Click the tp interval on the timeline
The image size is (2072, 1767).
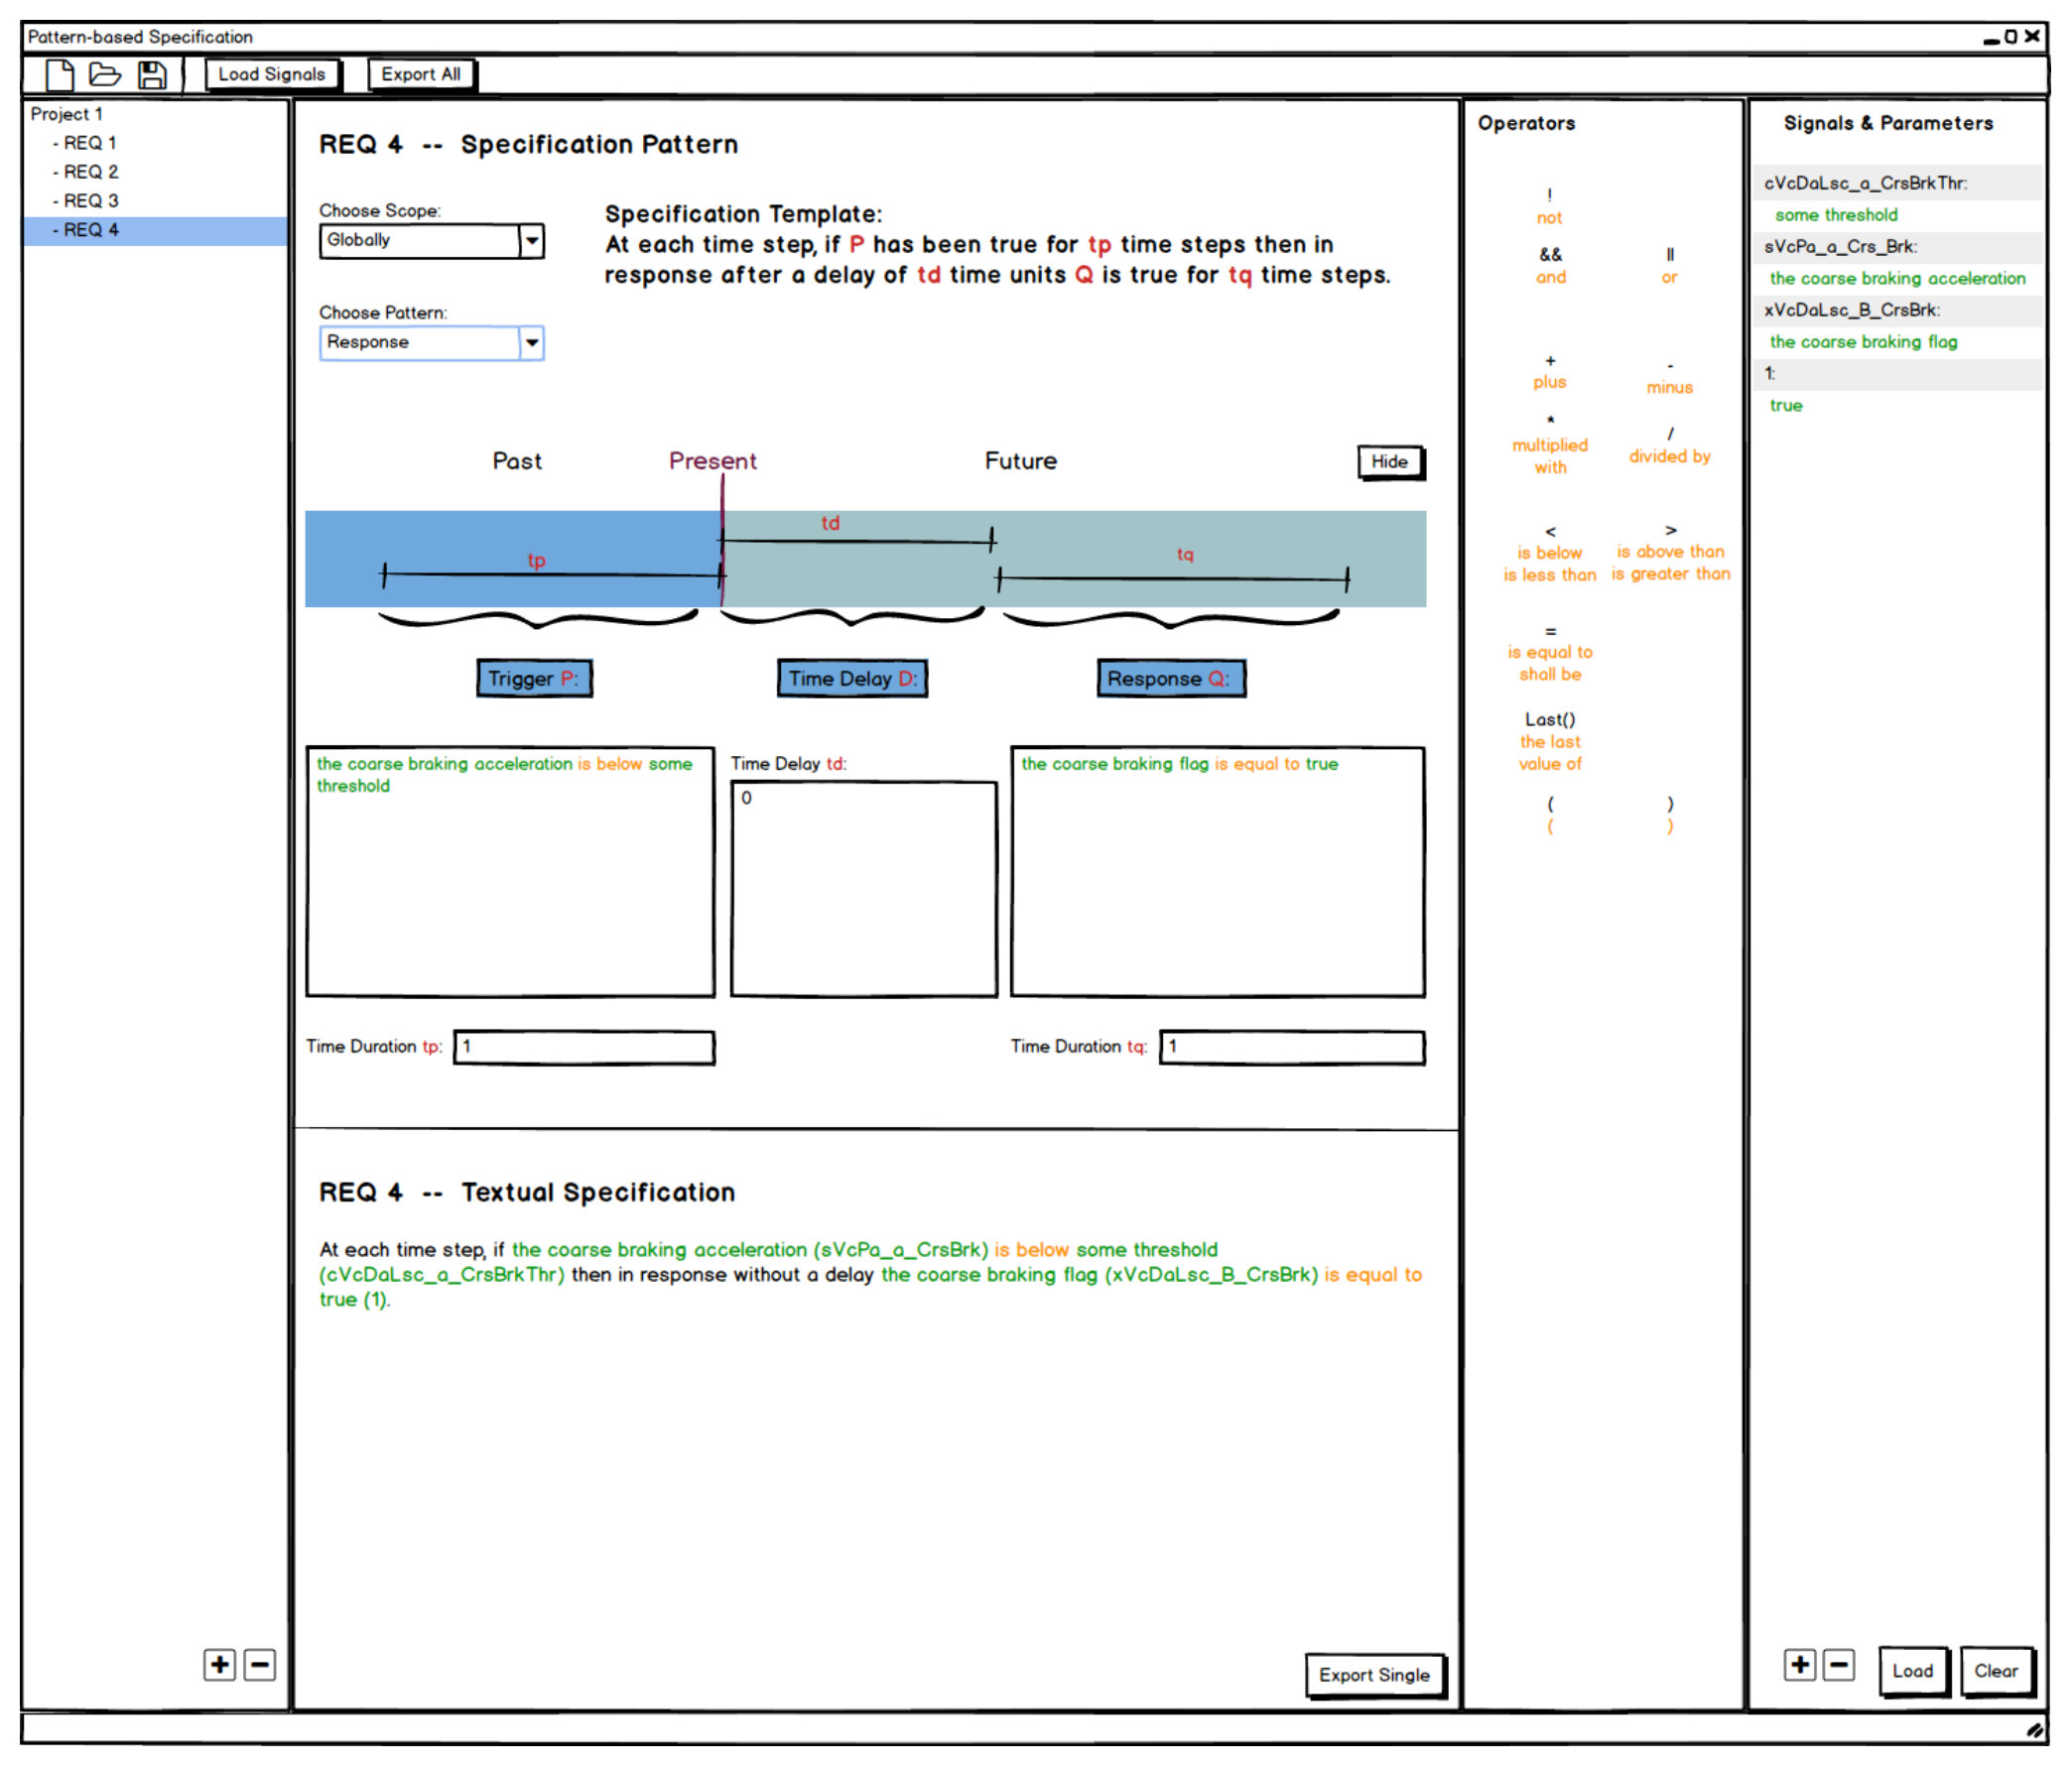click(x=552, y=575)
